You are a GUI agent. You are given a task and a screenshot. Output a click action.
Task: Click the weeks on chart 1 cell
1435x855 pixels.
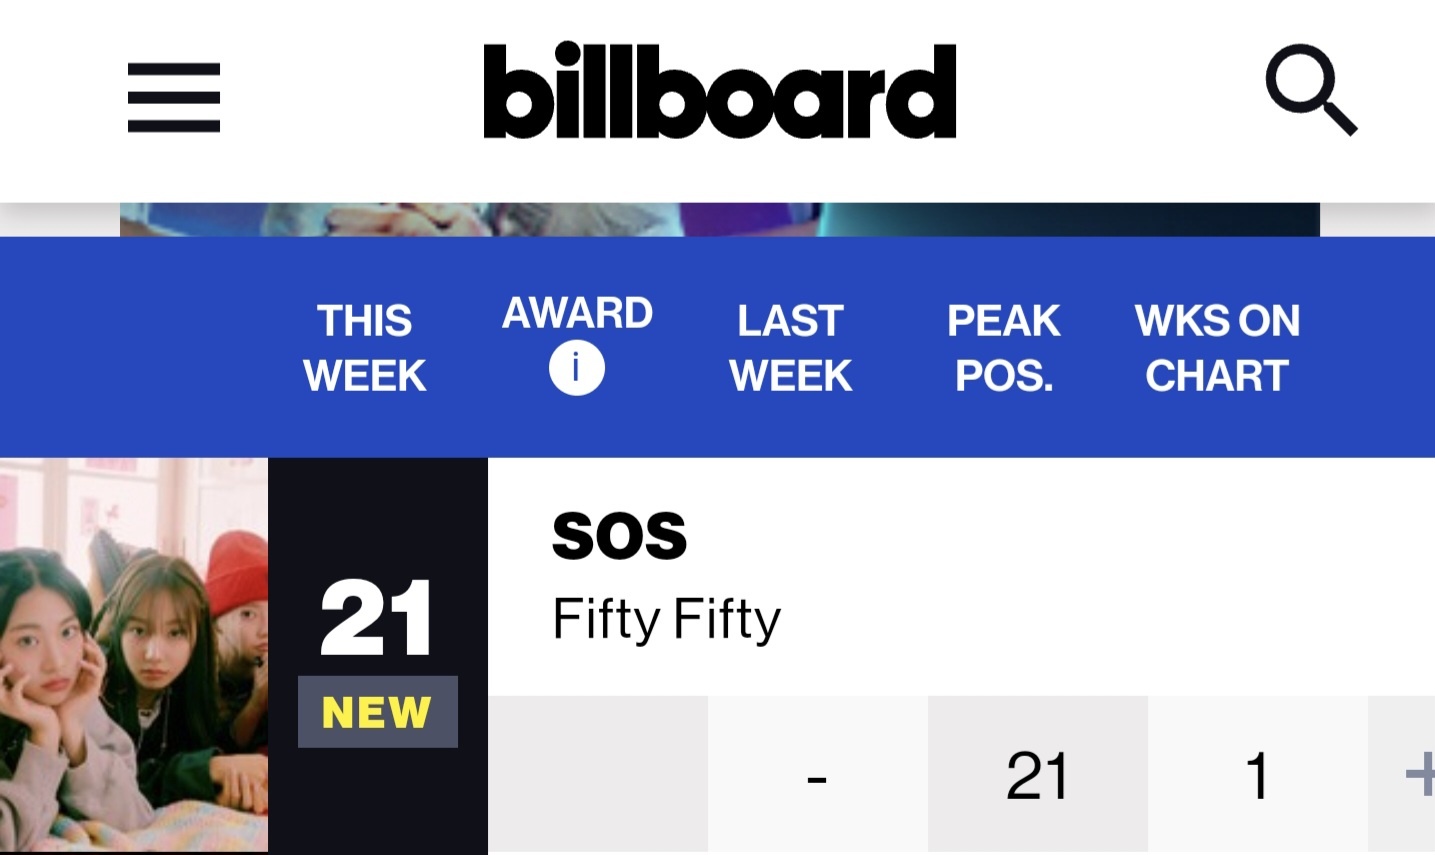(1258, 774)
